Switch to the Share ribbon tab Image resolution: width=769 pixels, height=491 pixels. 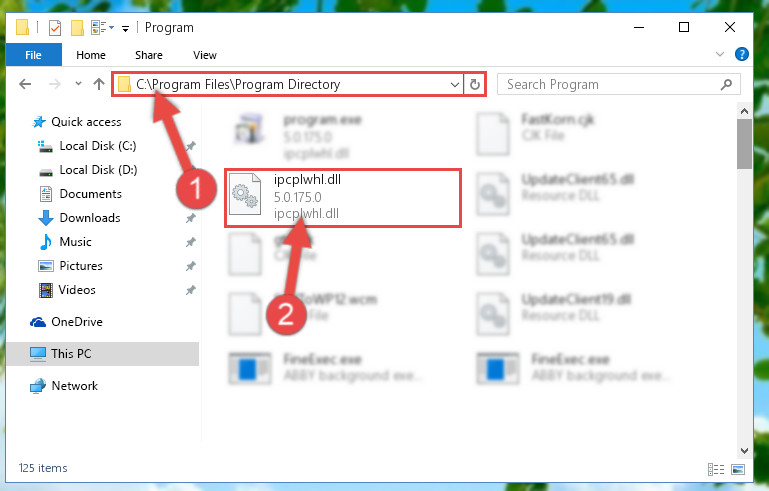149,55
